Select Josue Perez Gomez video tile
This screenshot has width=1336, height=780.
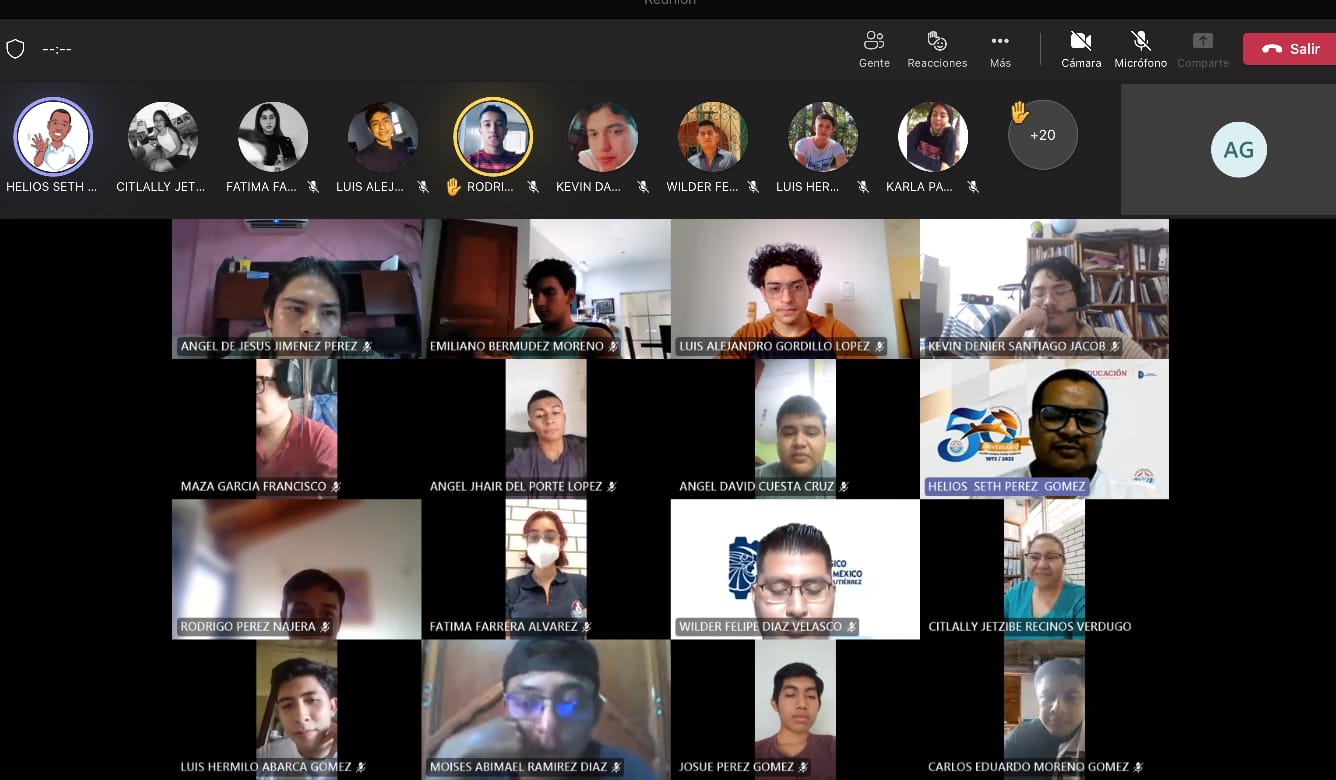[x=795, y=710]
